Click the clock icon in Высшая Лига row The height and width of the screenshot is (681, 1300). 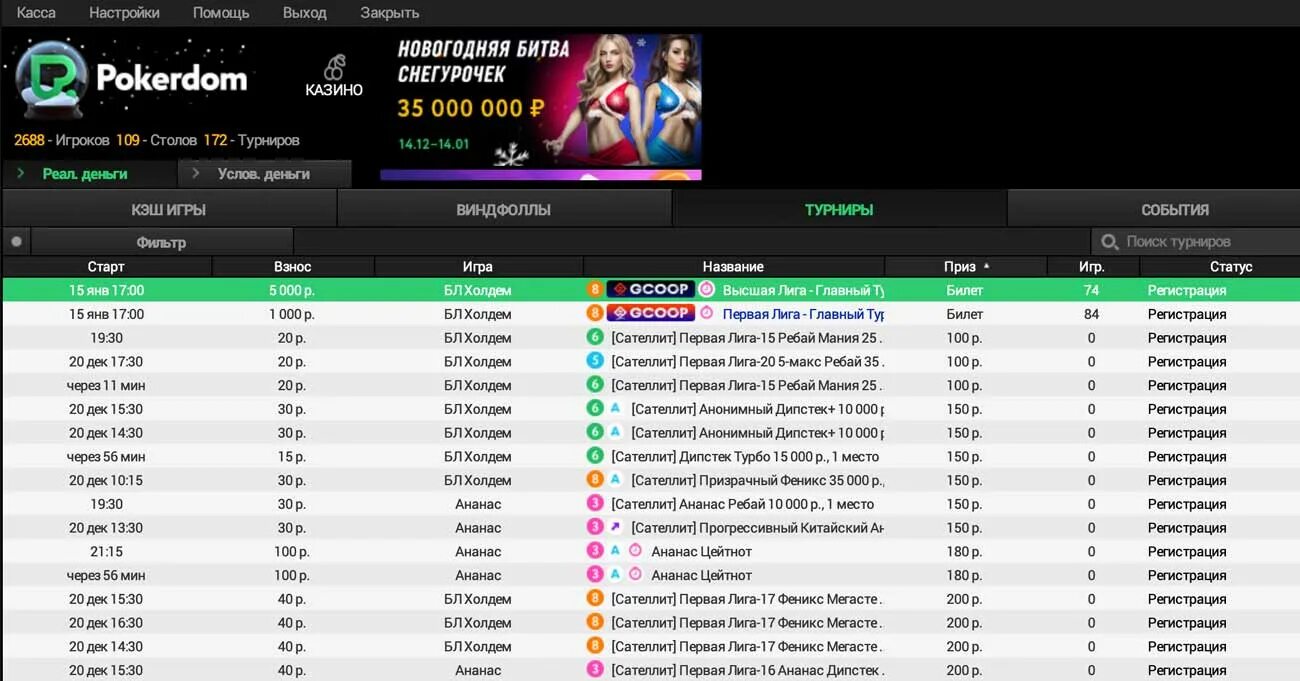(x=707, y=289)
